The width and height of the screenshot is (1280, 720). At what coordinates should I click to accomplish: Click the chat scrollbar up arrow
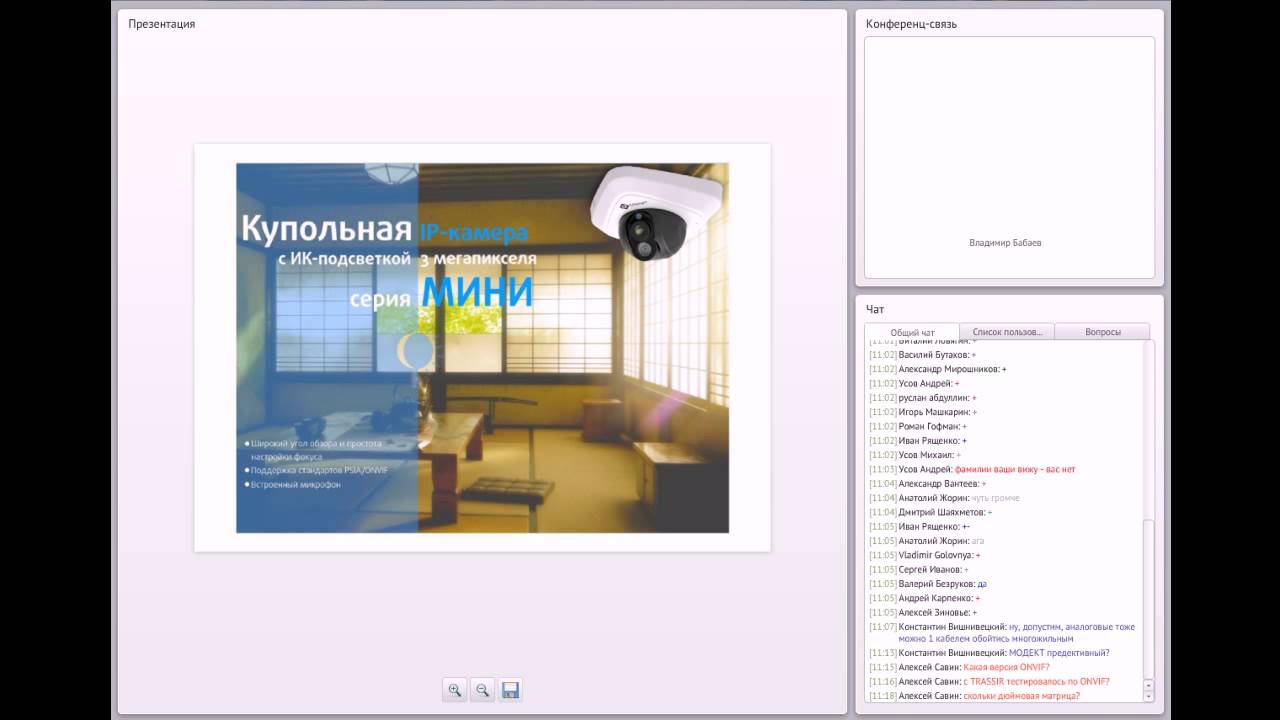[1148, 685]
